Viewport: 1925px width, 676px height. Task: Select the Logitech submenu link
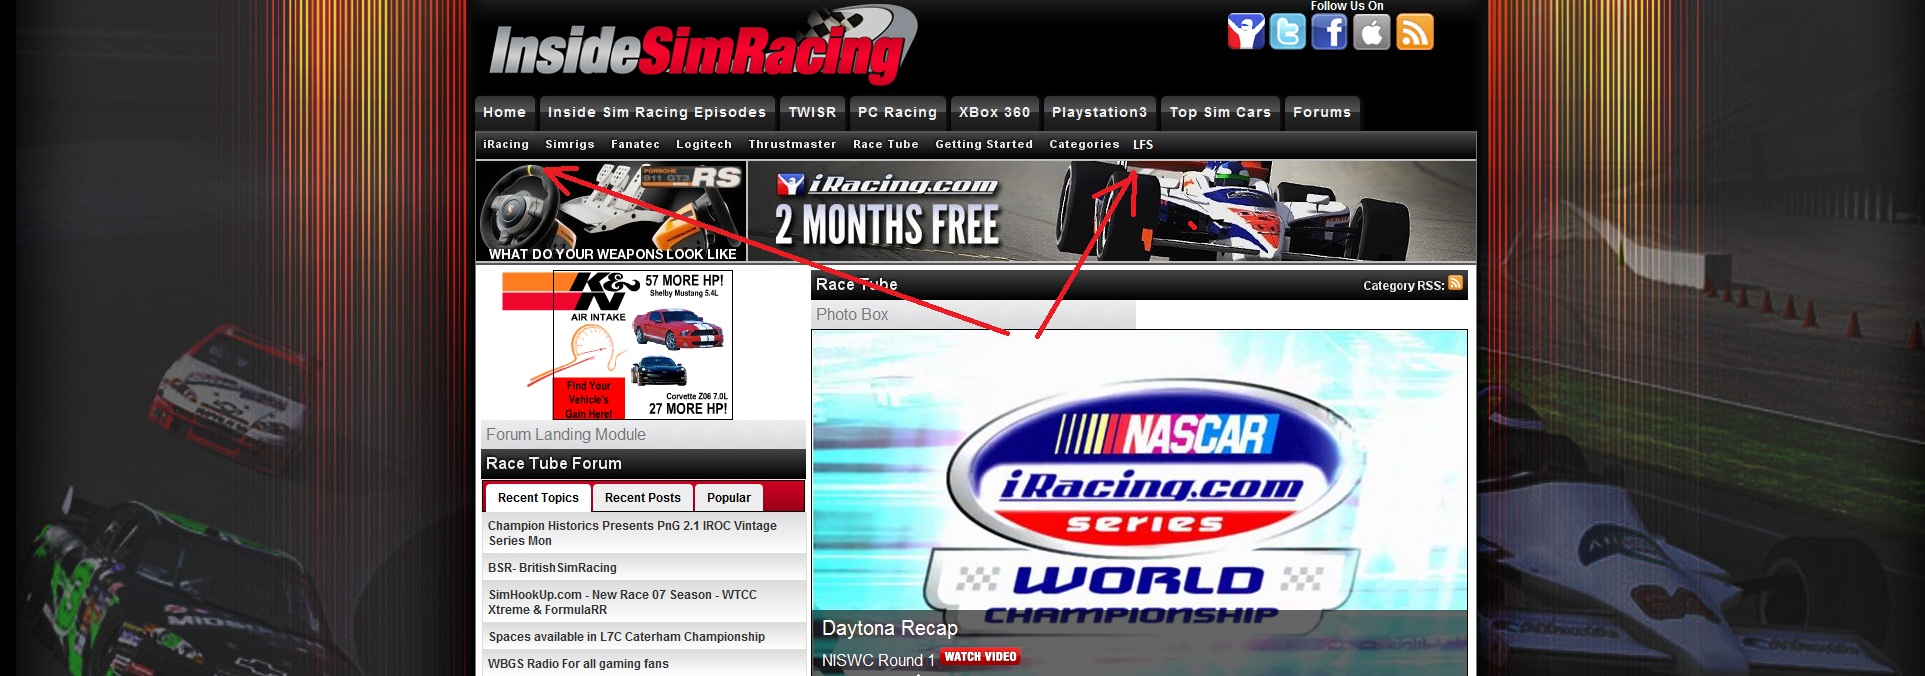pos(704,145)
